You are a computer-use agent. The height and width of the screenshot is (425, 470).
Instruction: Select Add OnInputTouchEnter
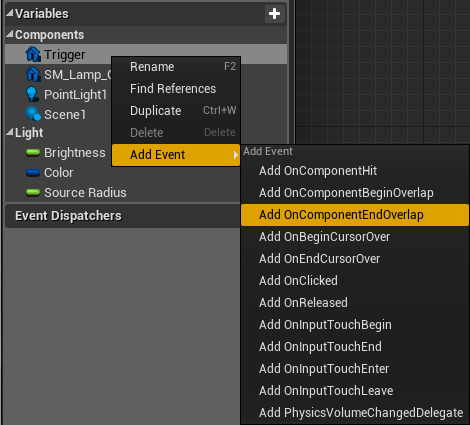pyautogui.click(x=355, y=369)
